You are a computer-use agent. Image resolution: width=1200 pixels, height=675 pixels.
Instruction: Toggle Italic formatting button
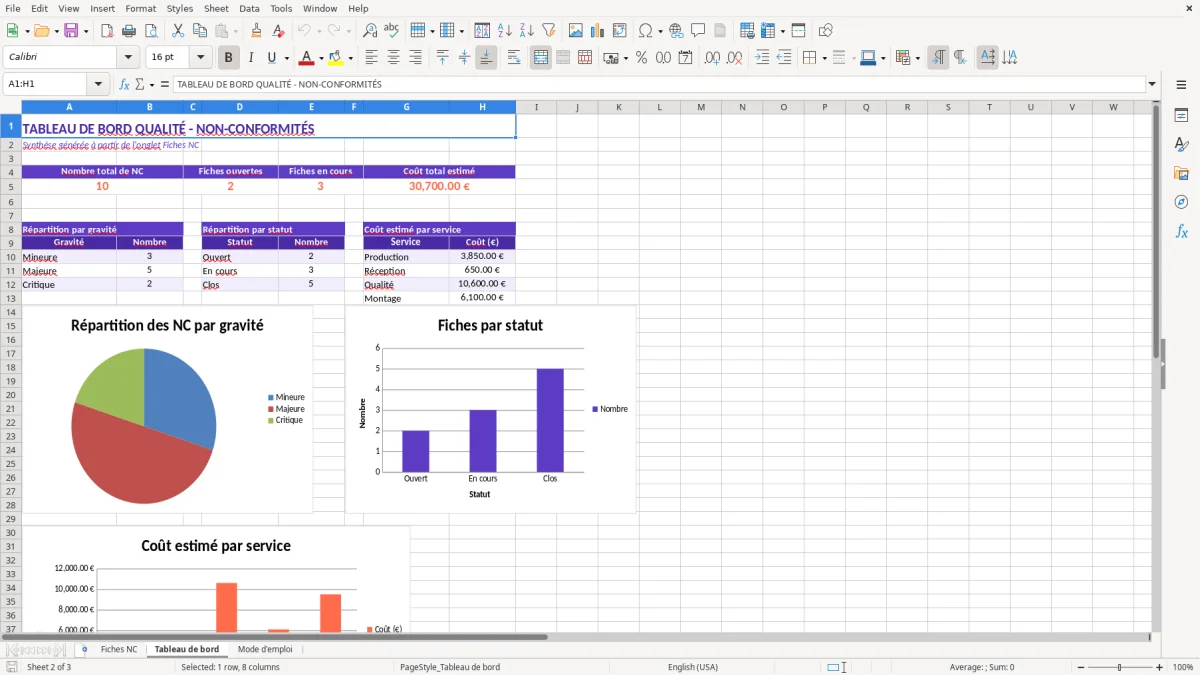[250, 58]
